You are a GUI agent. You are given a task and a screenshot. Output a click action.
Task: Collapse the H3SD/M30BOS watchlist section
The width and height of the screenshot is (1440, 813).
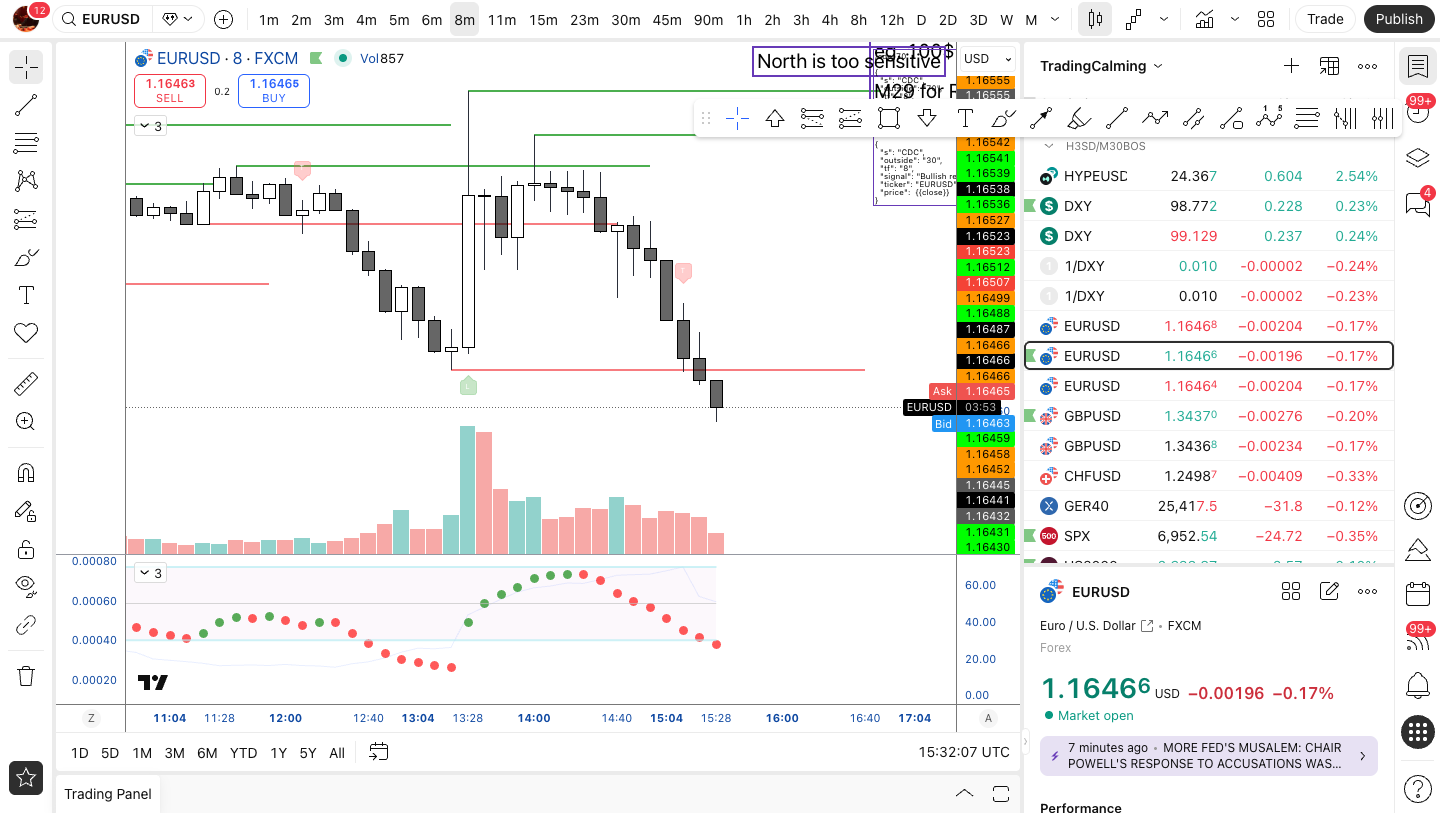1049,146
